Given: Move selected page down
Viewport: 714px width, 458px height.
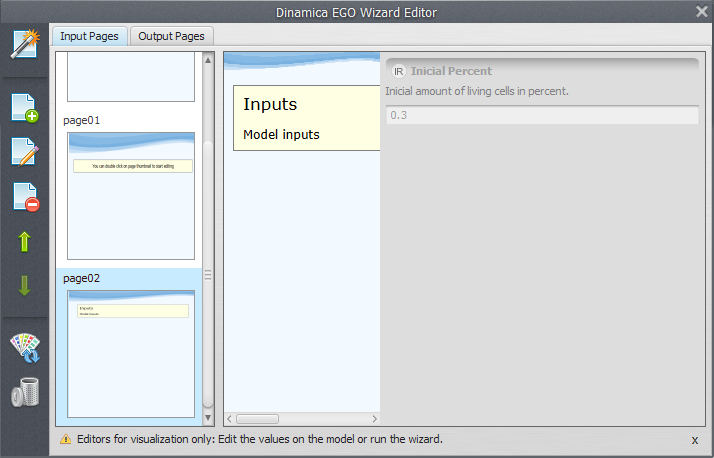Looking at the screenshot, I should pos(24,286).
